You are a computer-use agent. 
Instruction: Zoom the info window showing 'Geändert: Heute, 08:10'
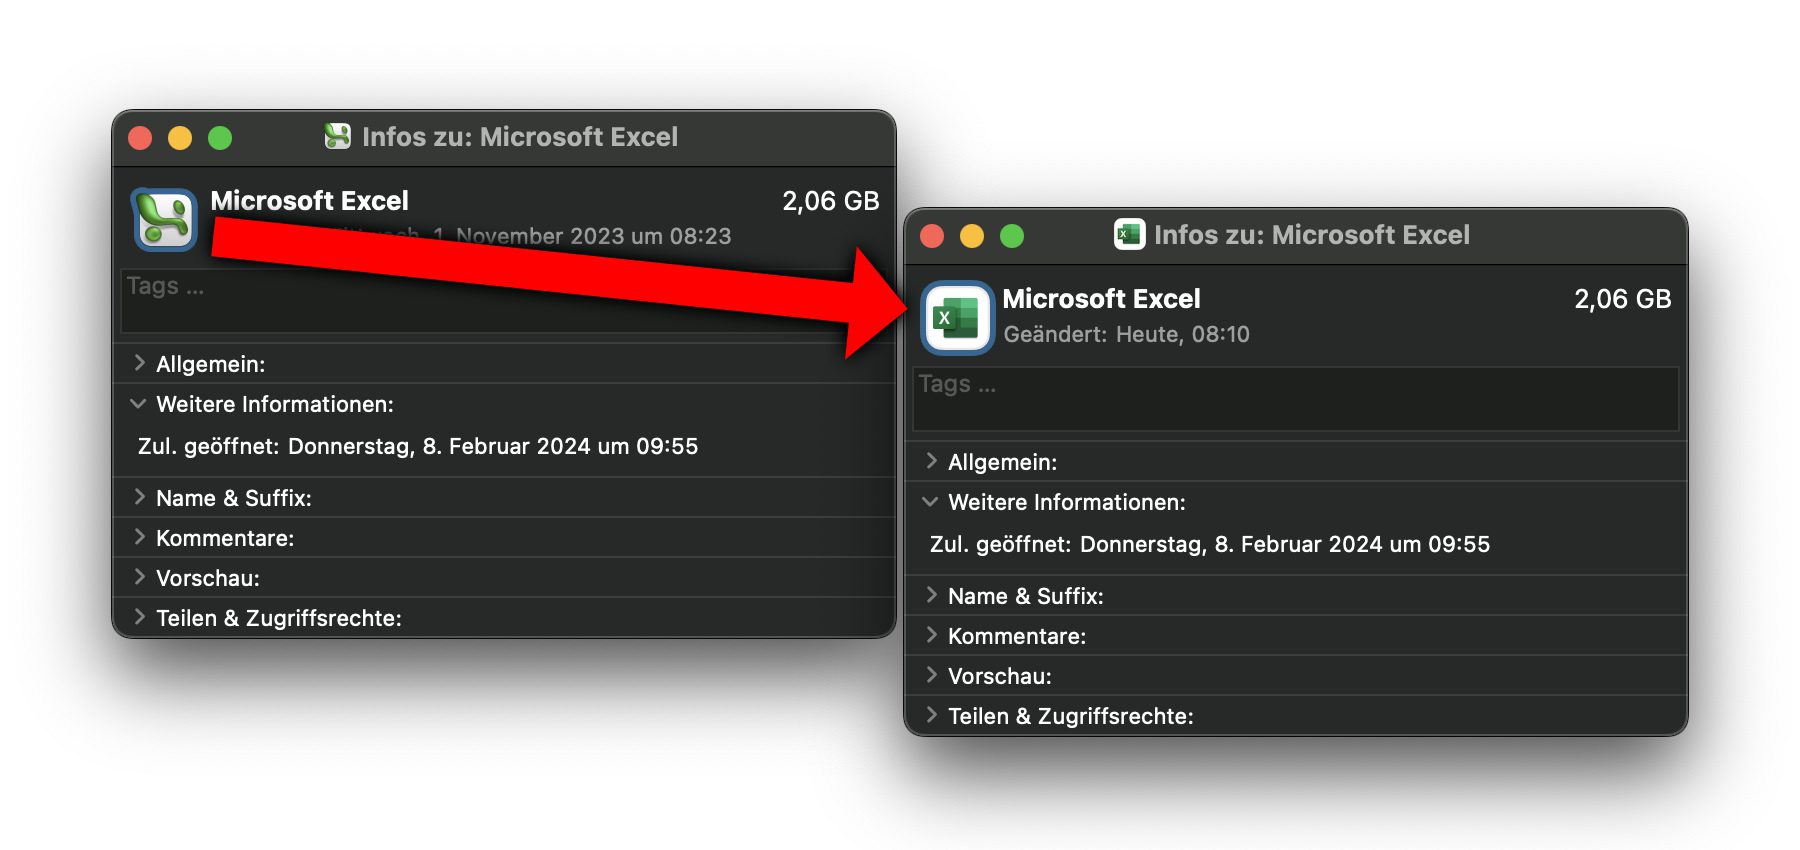[x=1012, y=236]
